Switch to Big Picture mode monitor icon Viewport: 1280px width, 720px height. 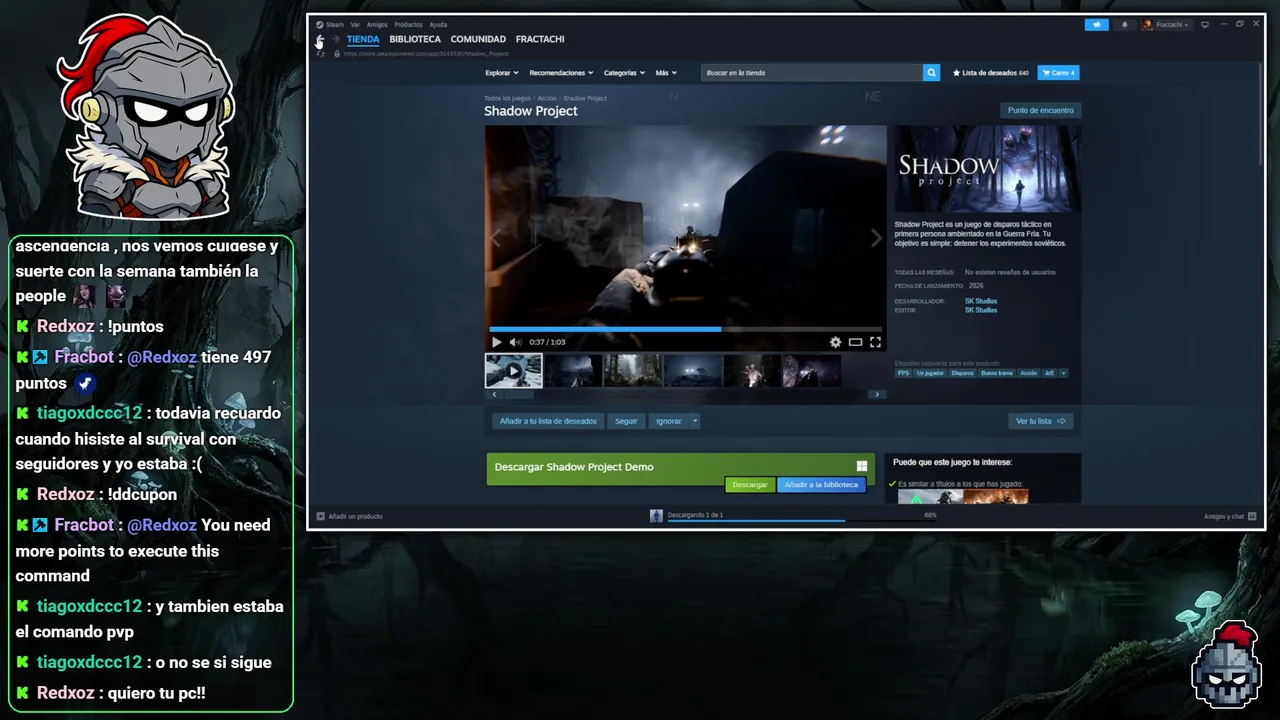1205,25
